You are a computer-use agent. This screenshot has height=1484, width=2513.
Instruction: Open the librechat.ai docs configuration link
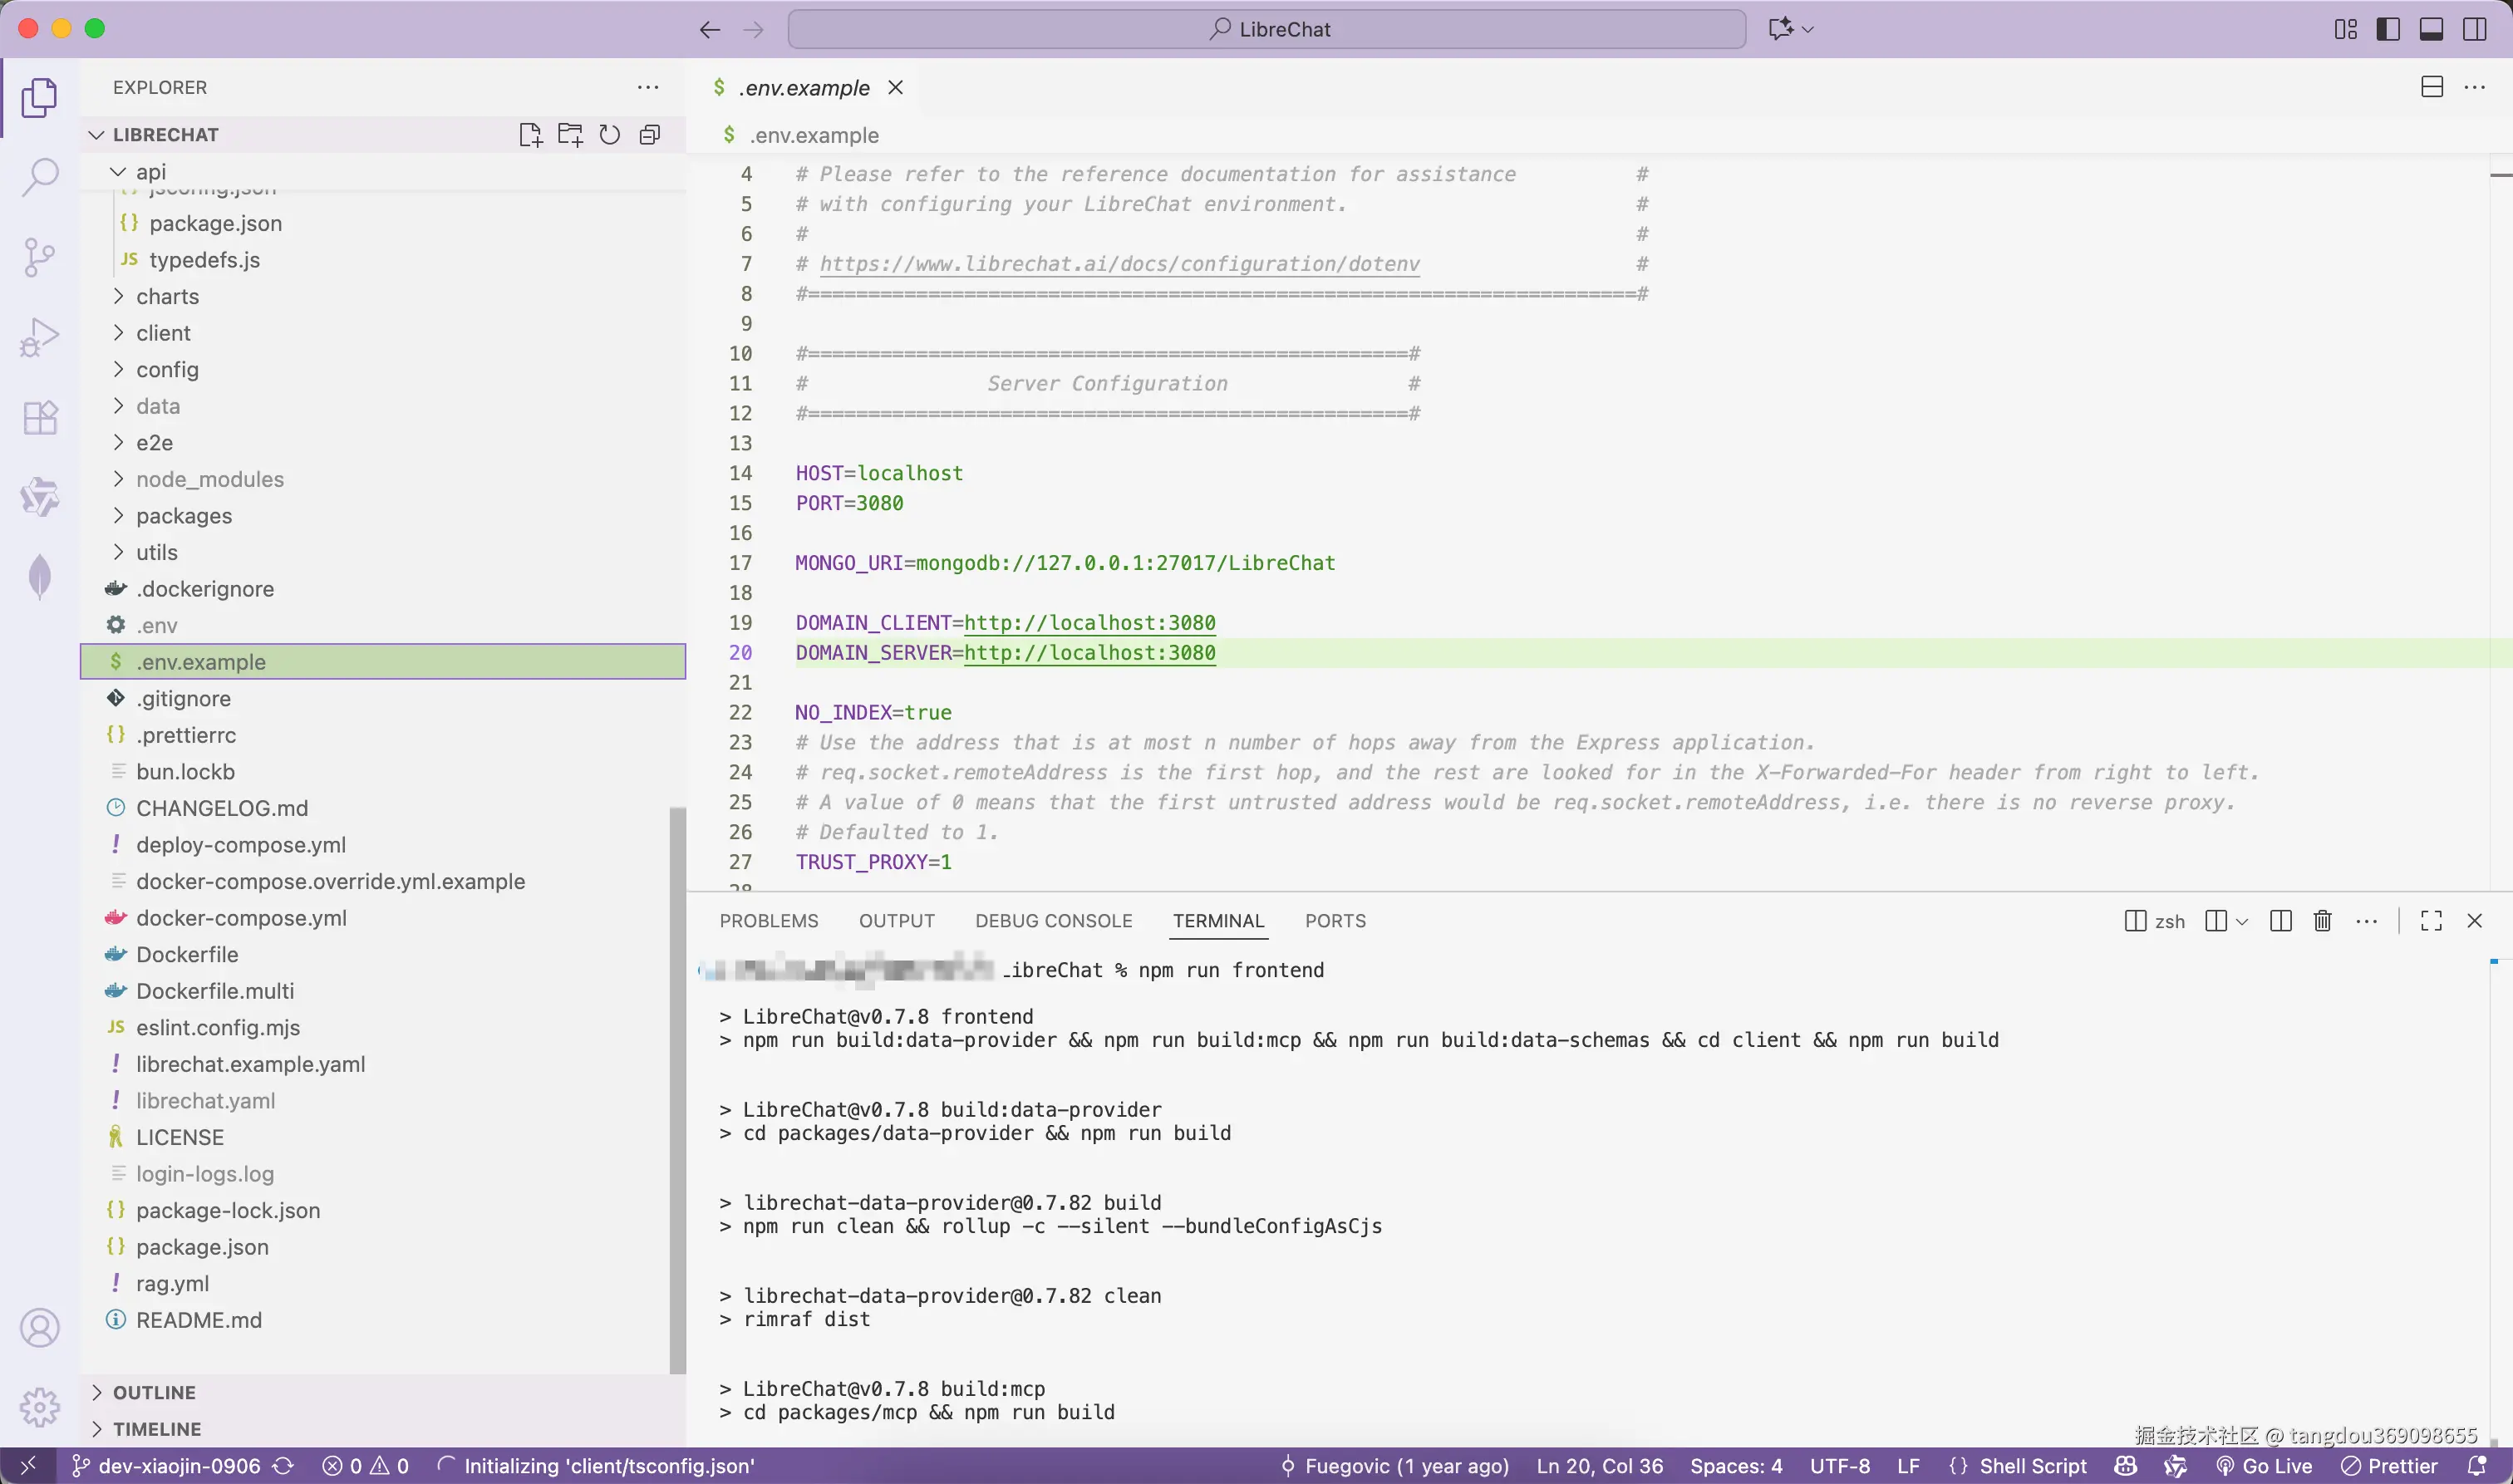click(x=1119, y=264)
